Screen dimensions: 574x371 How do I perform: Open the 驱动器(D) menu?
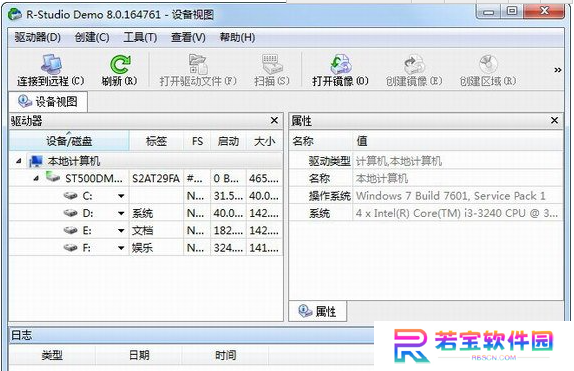tap(38, 37)
